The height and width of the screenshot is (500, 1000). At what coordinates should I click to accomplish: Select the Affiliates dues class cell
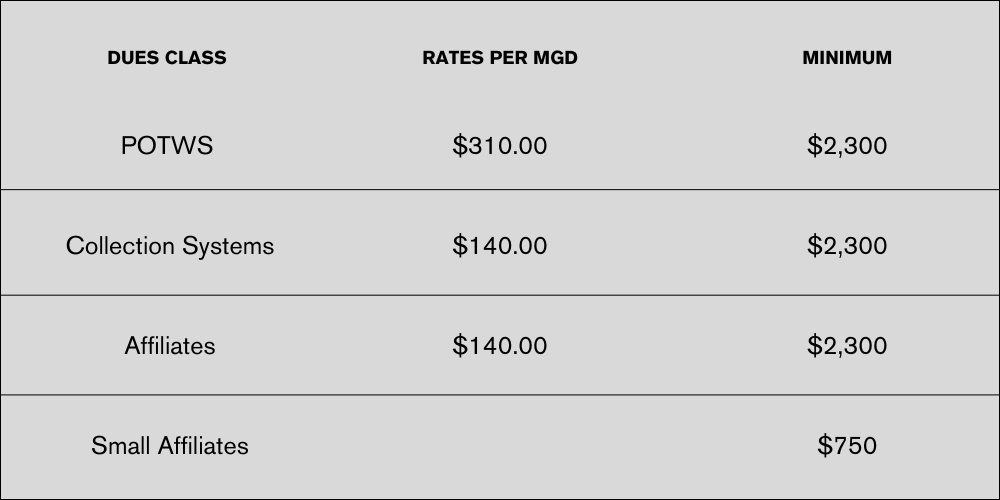pyautogui.click(x=170, y=346)
